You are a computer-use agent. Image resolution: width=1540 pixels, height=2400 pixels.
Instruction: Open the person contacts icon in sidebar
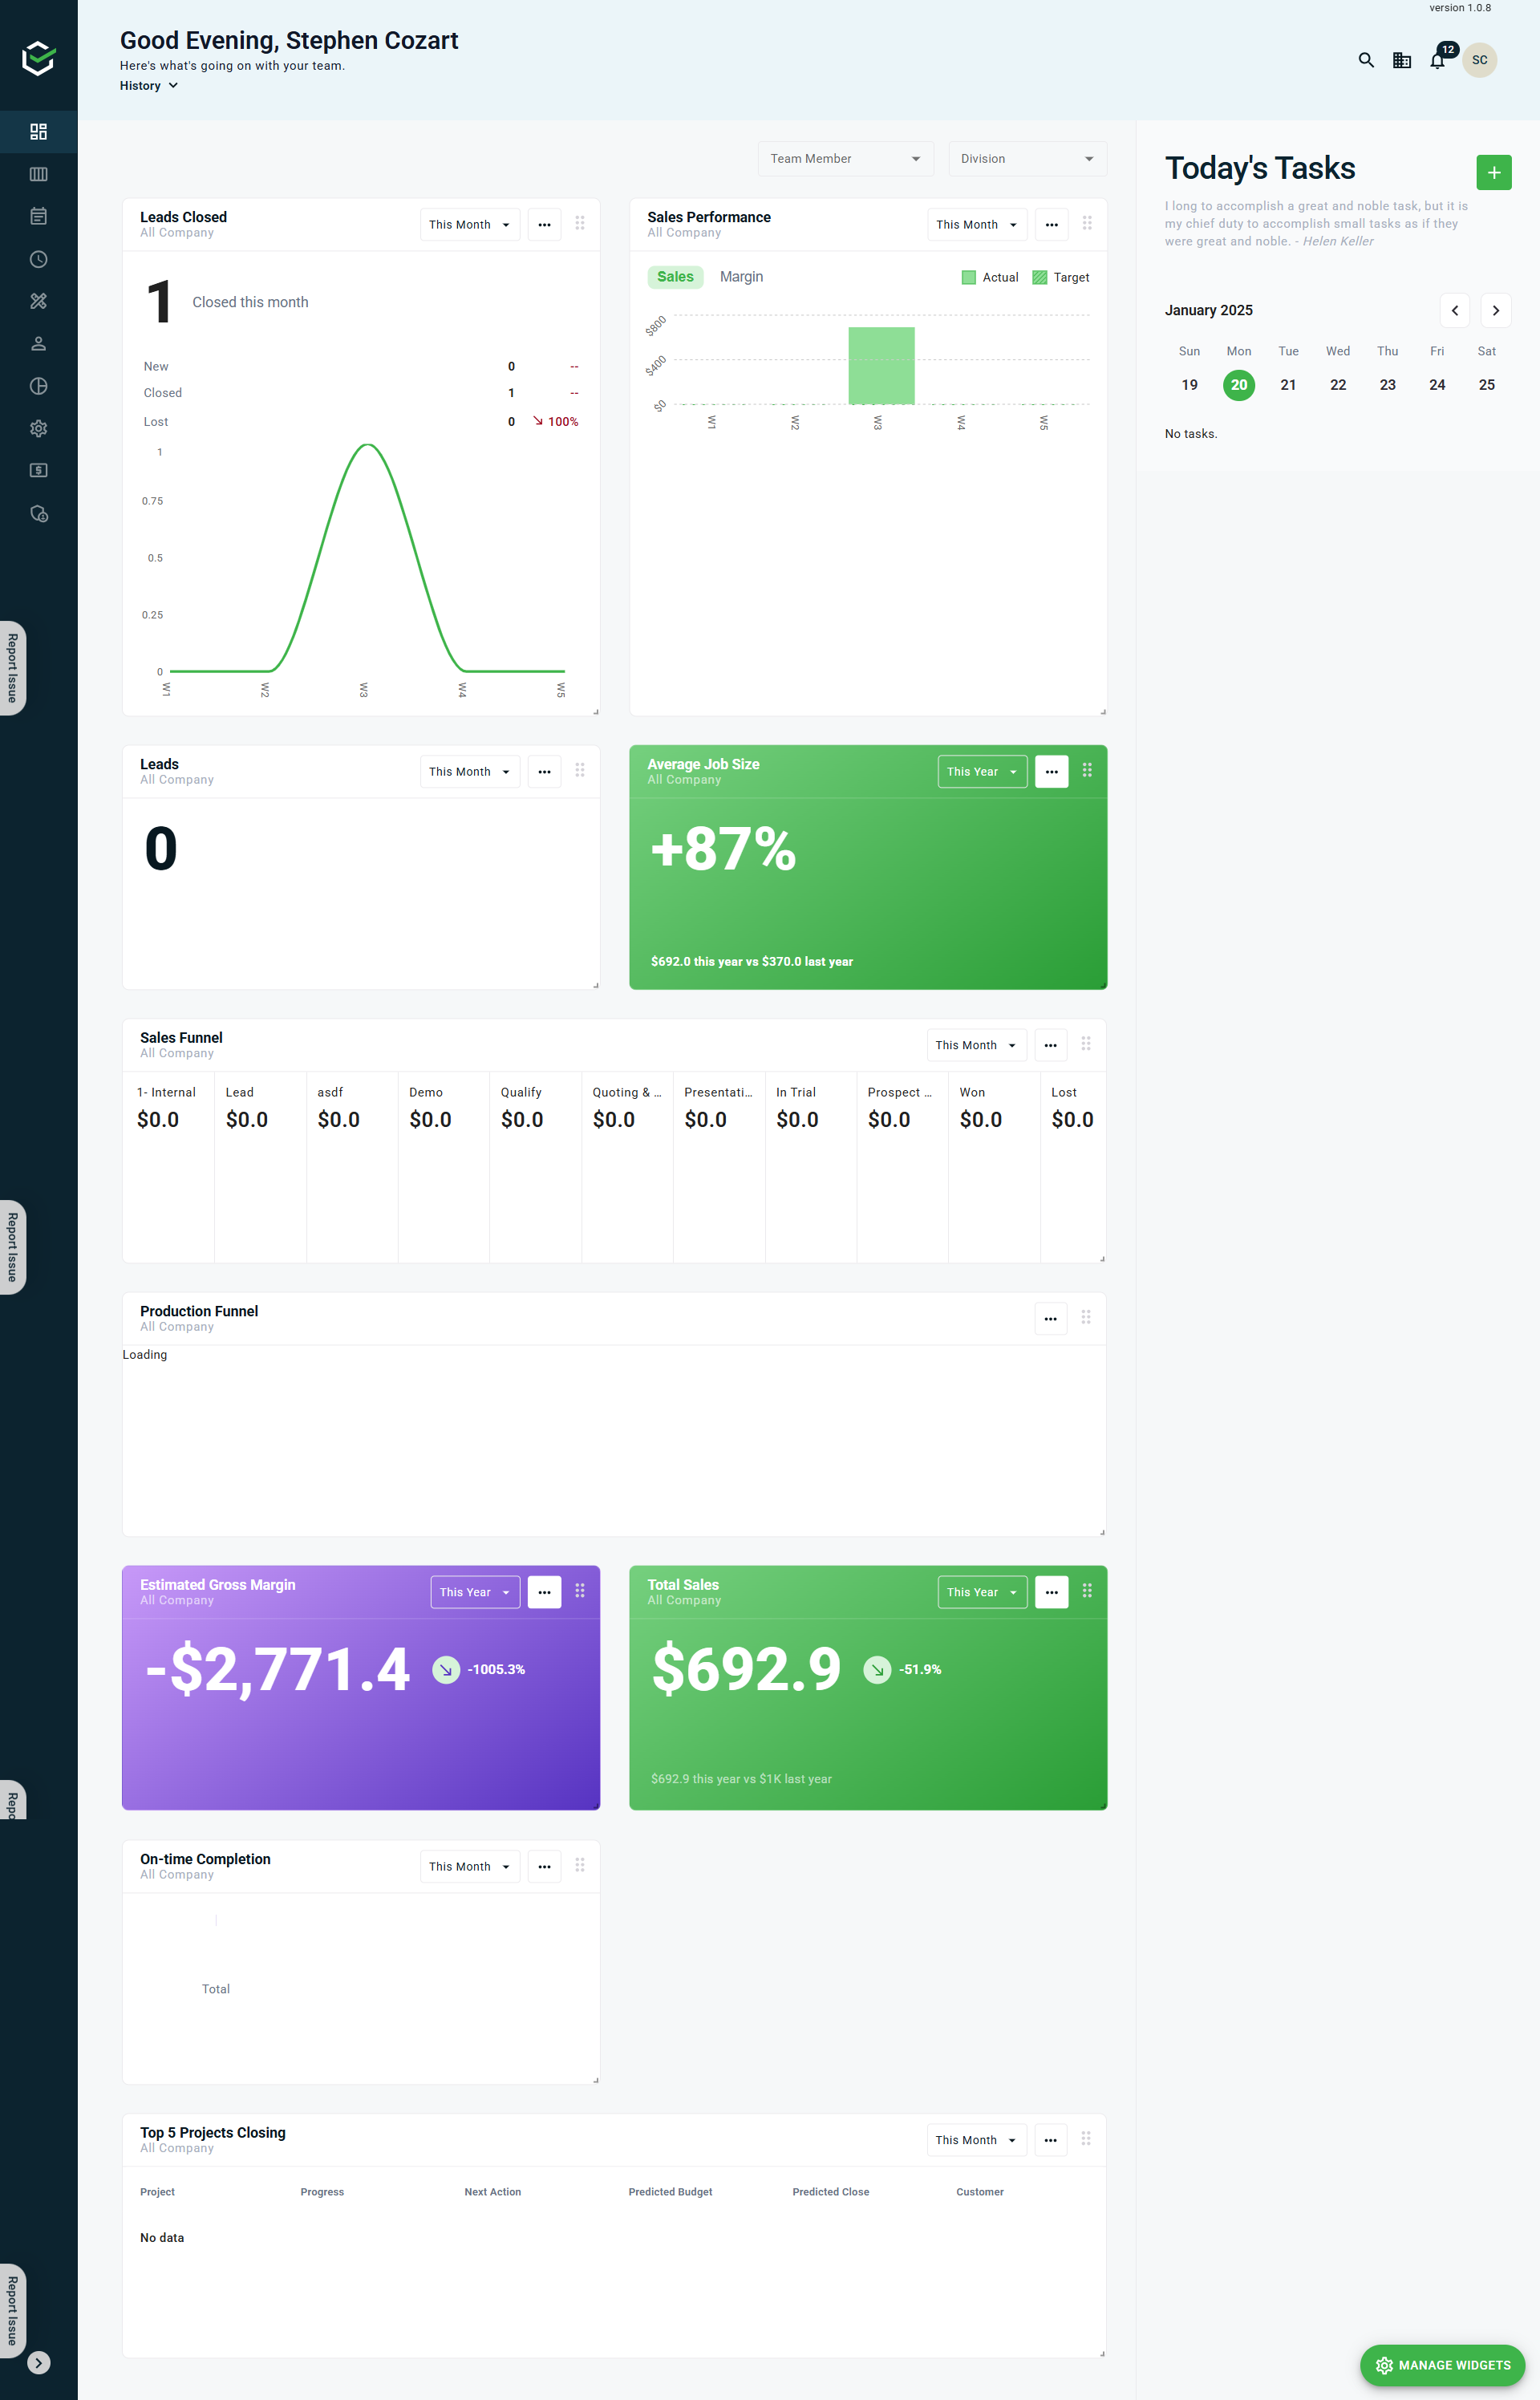38,343
